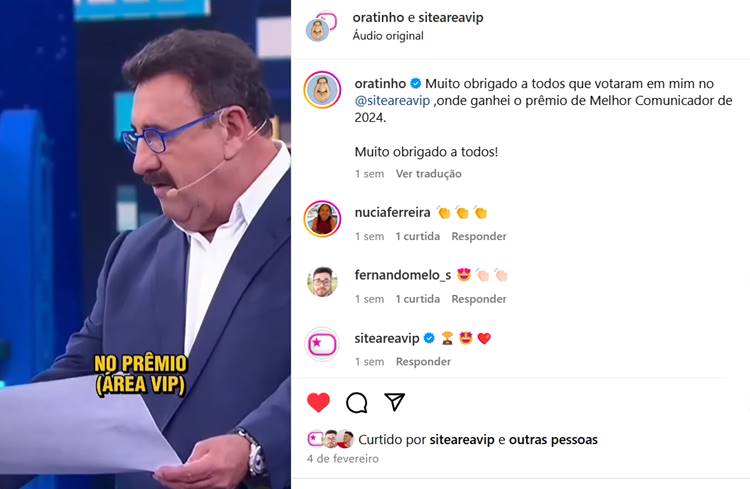This screenshot has height=489, width=750.
Task: Click oratinho verified badge in caption
Action: (x=416, y=84)
